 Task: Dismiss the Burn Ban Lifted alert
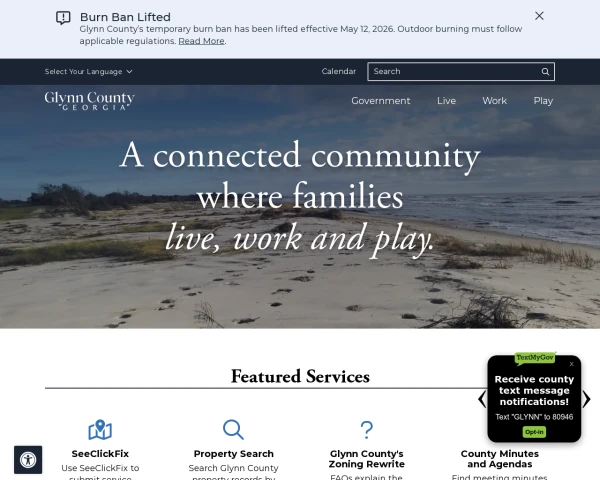tap(539, 16)
